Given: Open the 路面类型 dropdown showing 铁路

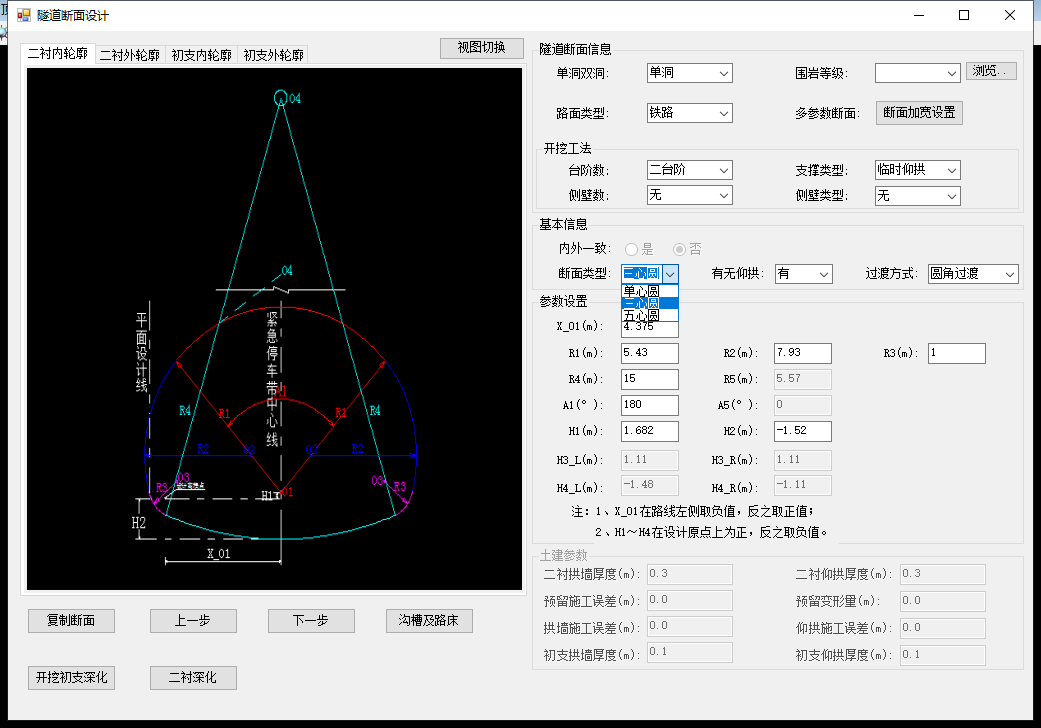Looking at the screenshot, I should [689, 113].
